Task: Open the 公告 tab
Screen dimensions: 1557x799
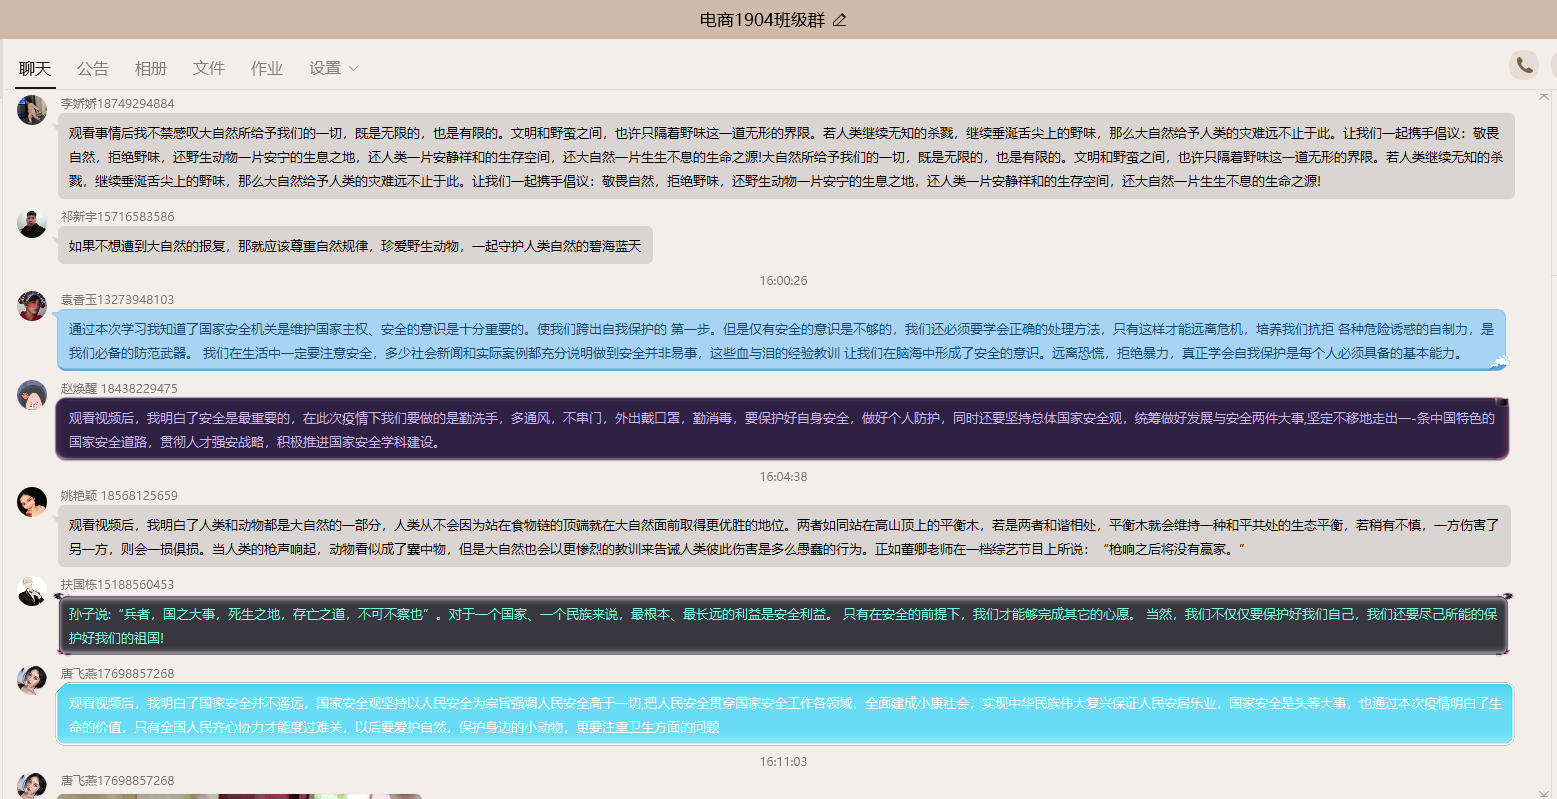Action: tap(93, 68)
